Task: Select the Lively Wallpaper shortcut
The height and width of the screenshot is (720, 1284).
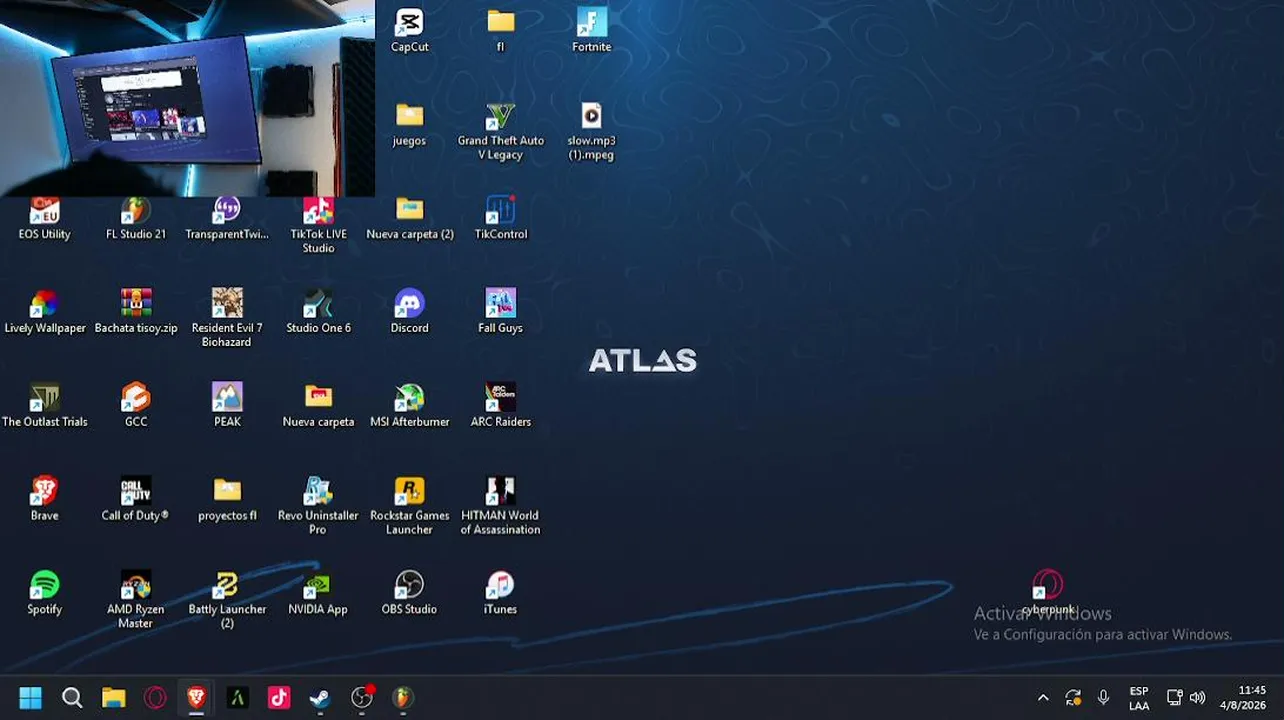Action: click(x=44, y=312)
